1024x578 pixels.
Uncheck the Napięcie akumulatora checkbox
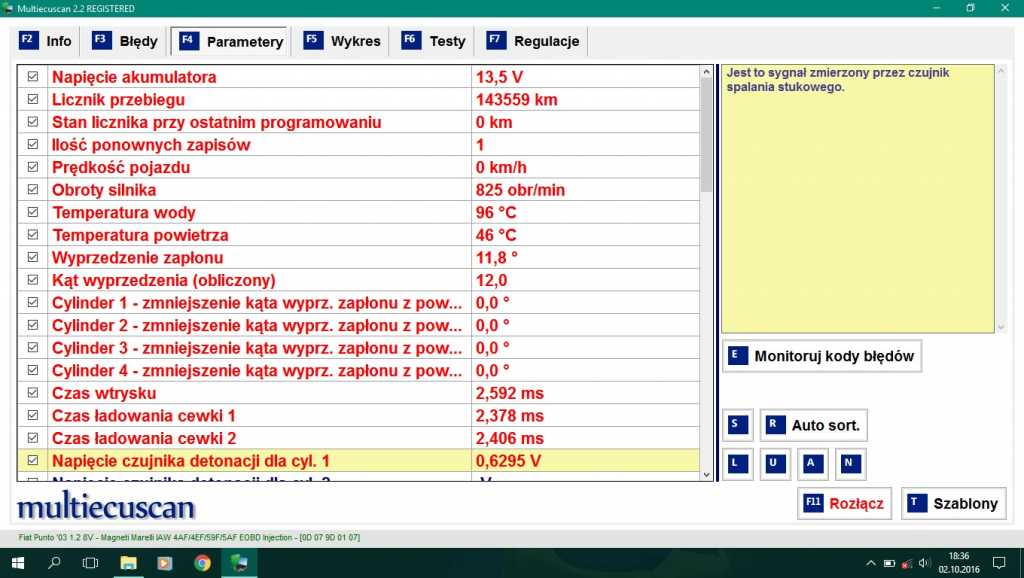click(33, 77)
